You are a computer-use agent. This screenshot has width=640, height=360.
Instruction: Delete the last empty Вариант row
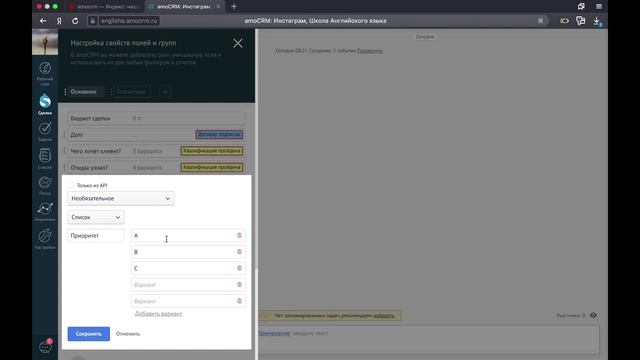click(239, 301)
